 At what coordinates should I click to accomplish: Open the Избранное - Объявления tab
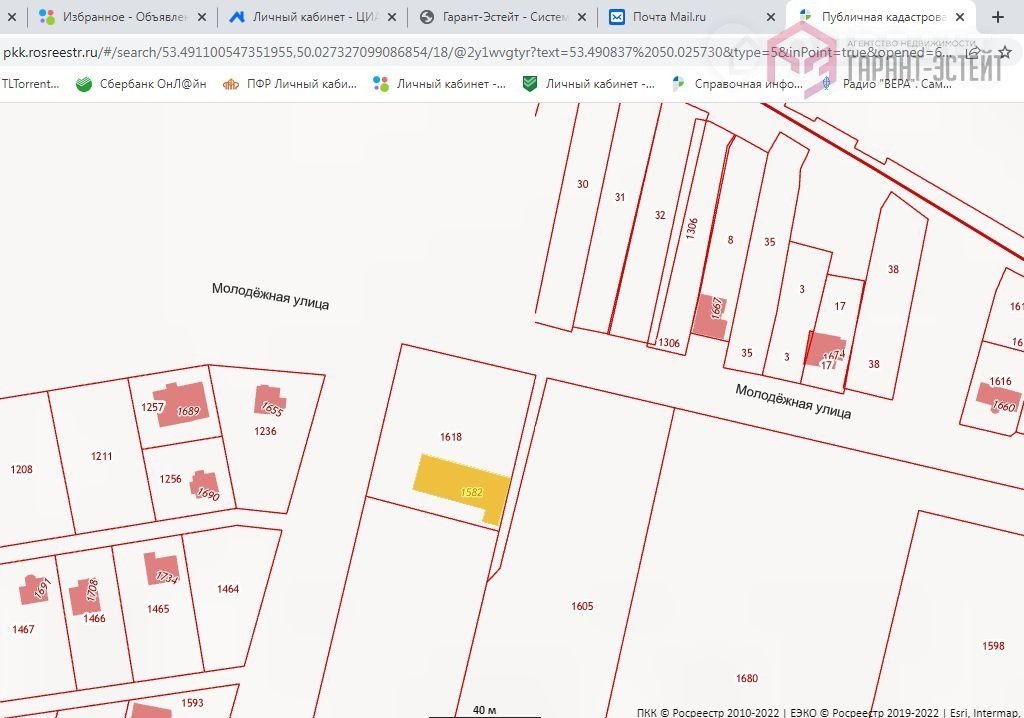[115, 17]
